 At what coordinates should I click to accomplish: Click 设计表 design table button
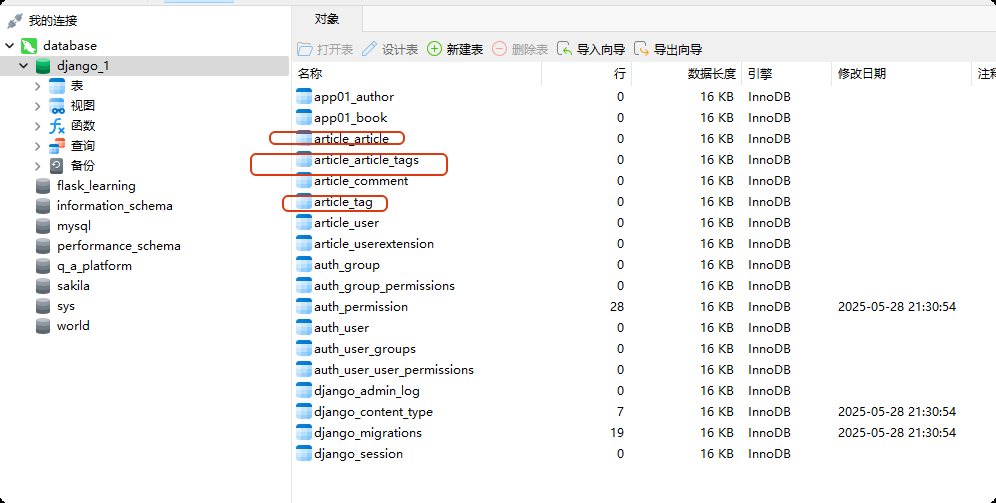(x=390, y=50)
